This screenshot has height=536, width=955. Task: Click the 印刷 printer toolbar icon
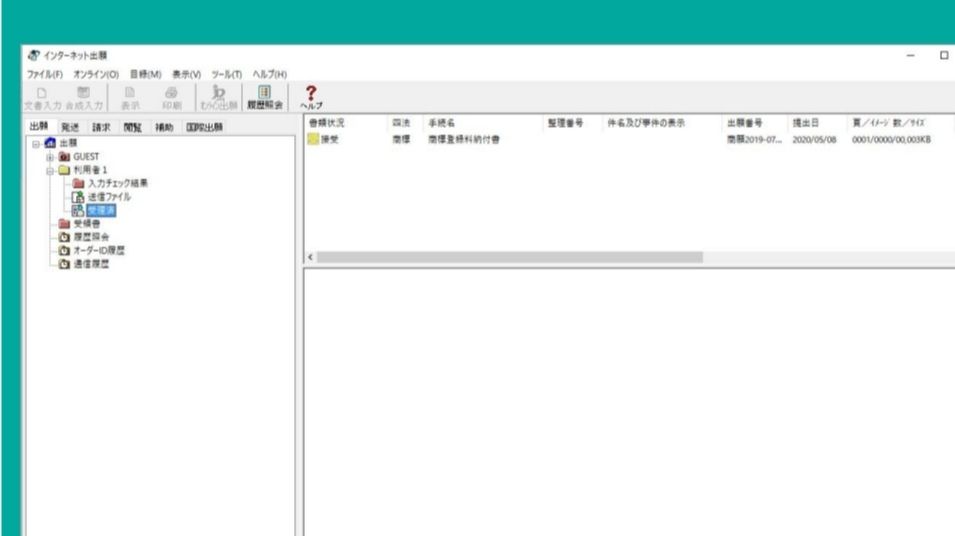point(172,95)
